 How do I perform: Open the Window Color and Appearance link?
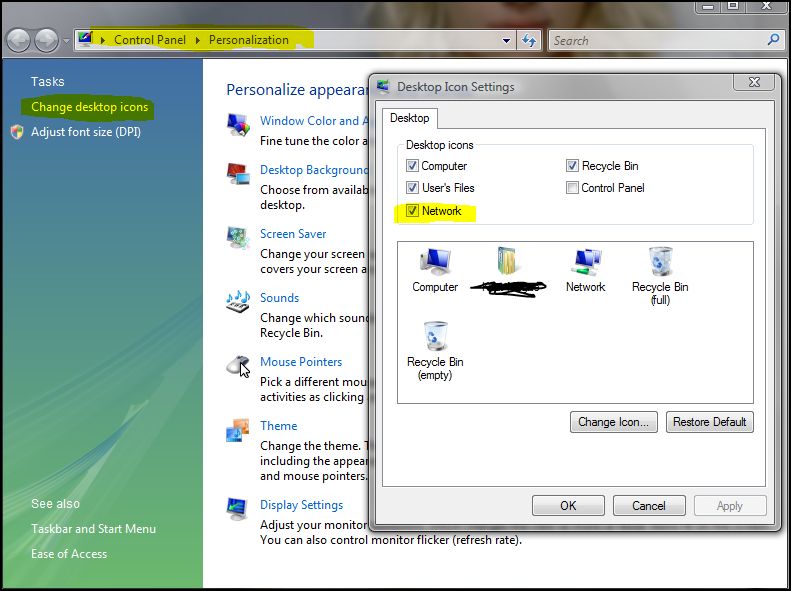314,121
